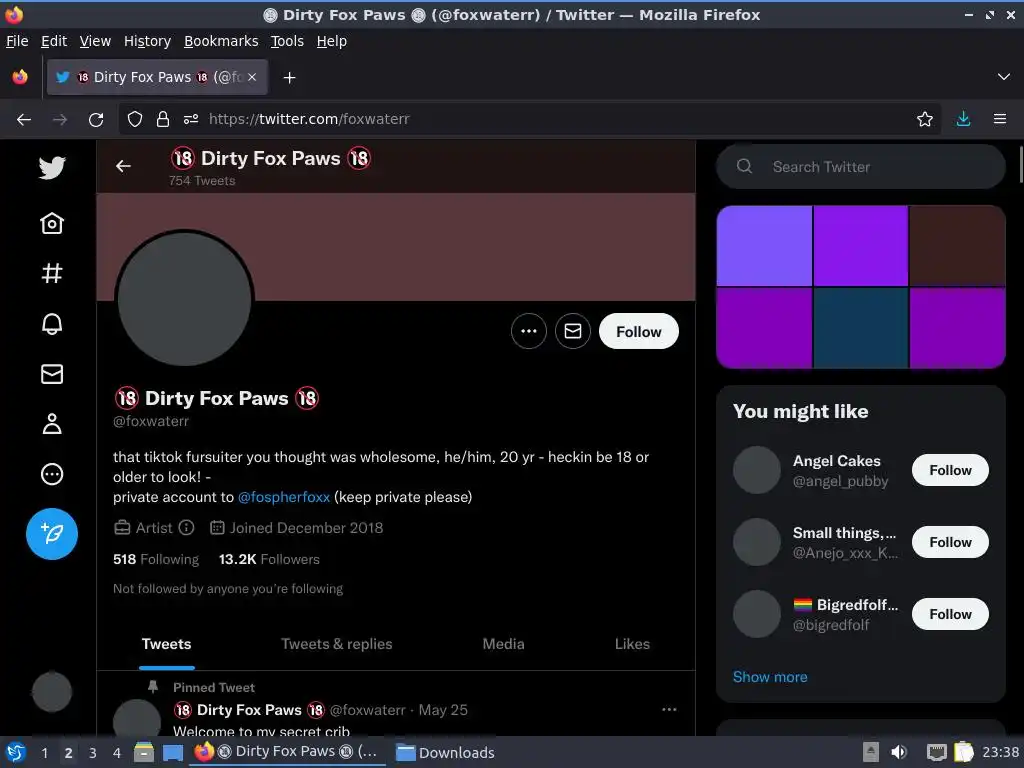The width and height of the screenshot is (1024, 768).
Task: Open the View menu
Action: pyautogui.click(x=95, y=41)
